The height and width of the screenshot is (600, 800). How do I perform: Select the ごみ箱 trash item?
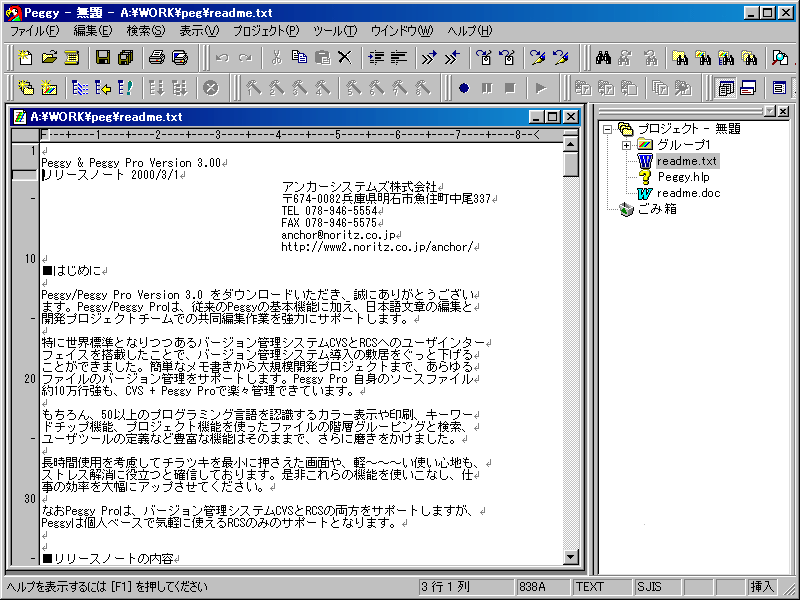(x=657, y=209)
